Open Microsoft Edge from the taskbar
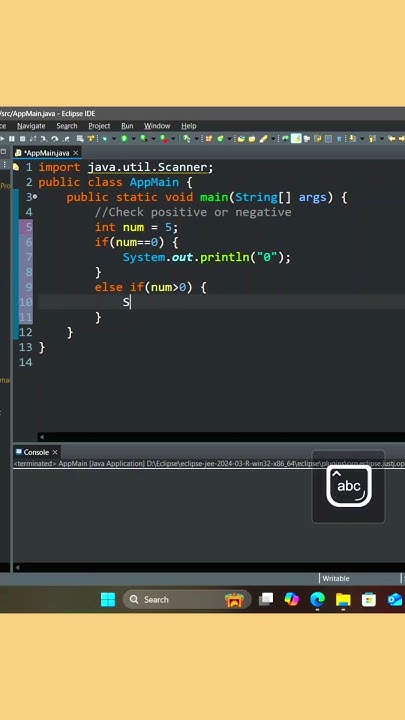Screen dimensions: 405x720 click(x=317, y=600)
